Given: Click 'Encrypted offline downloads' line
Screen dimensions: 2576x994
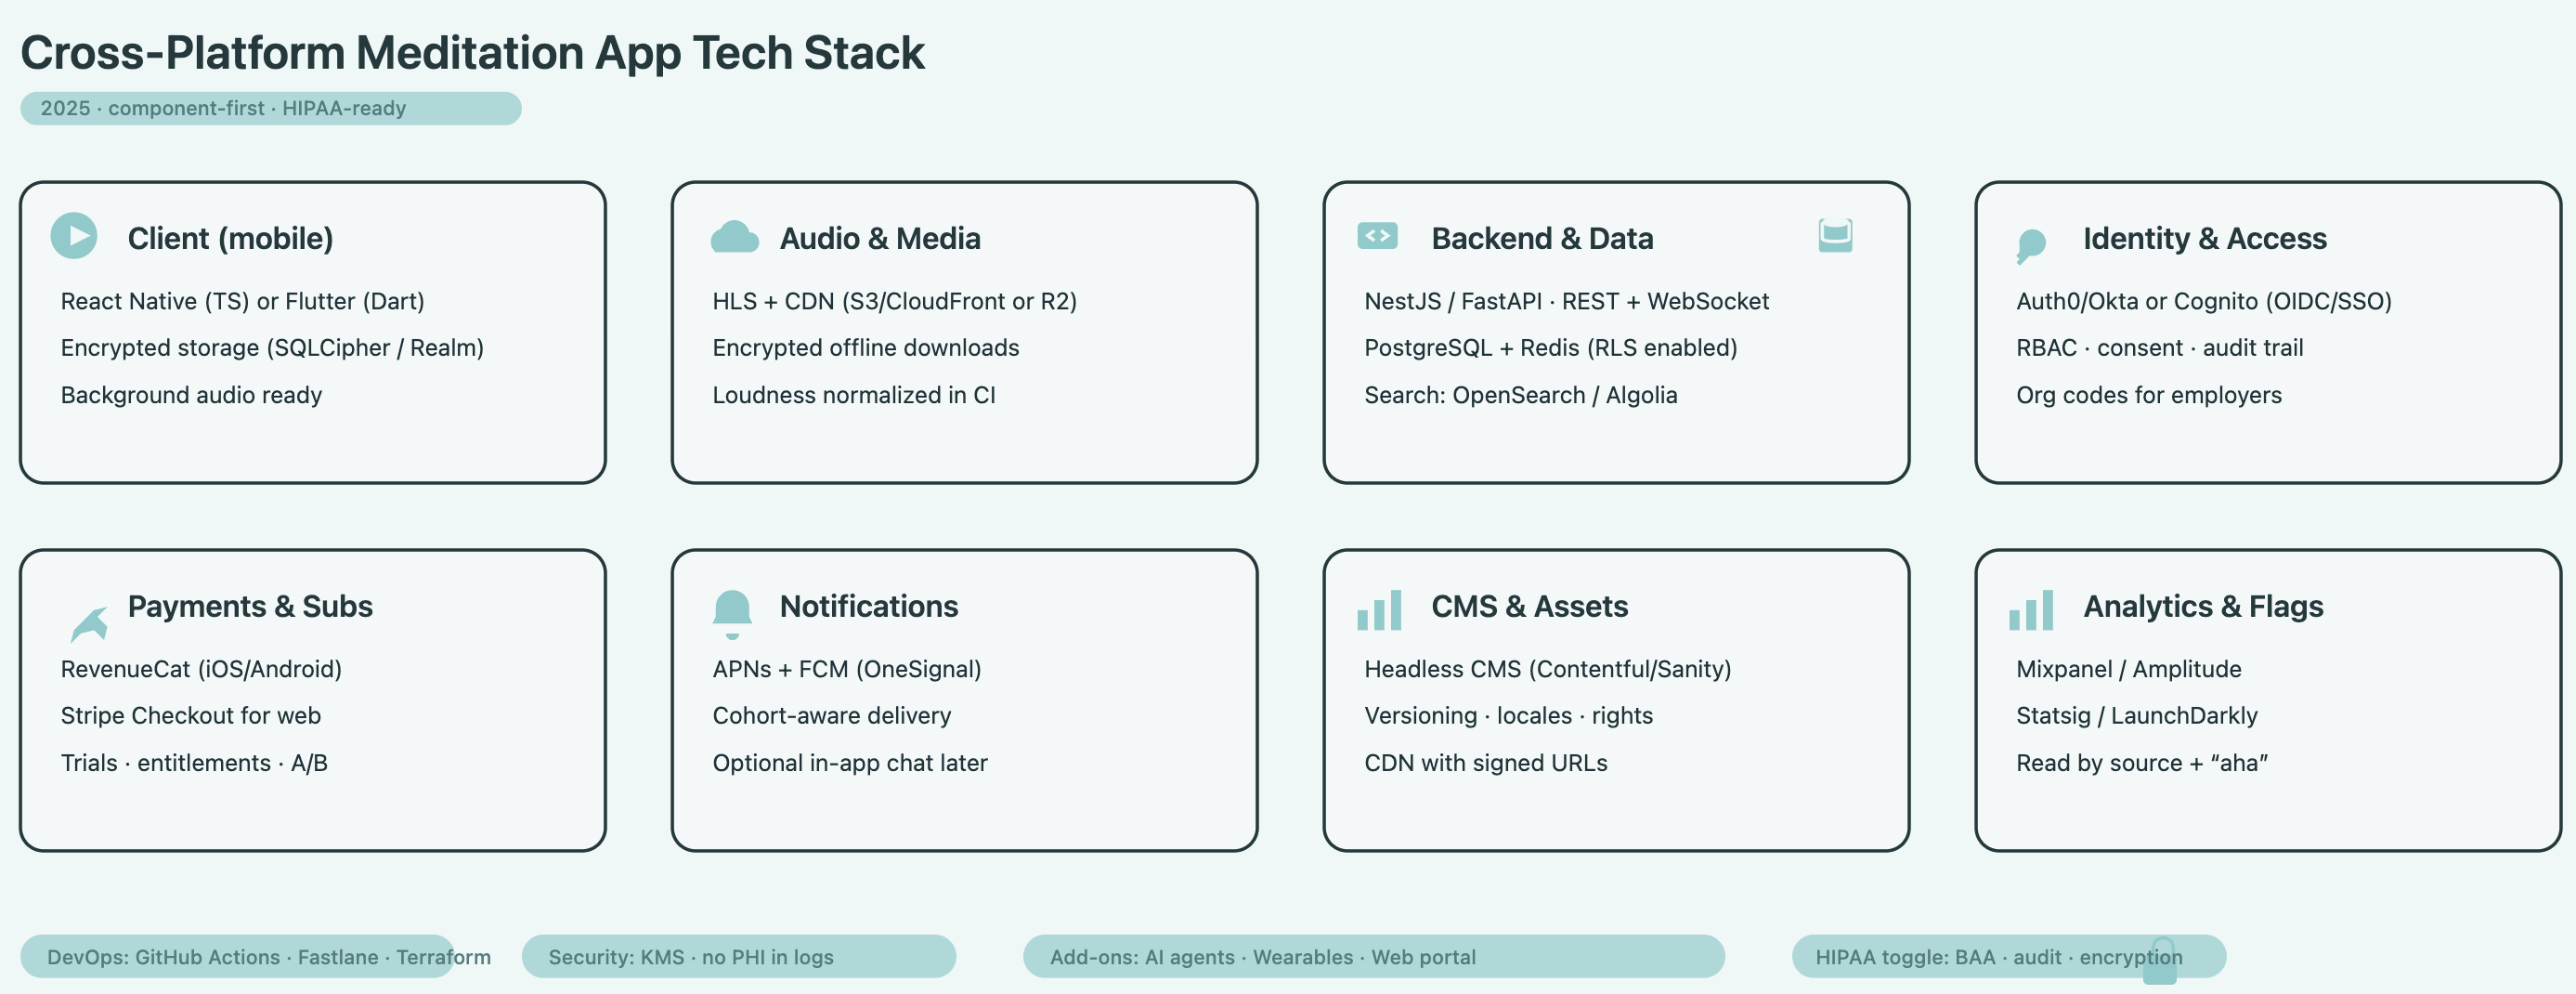Looking at the screenshot, I should pos(865,347).
